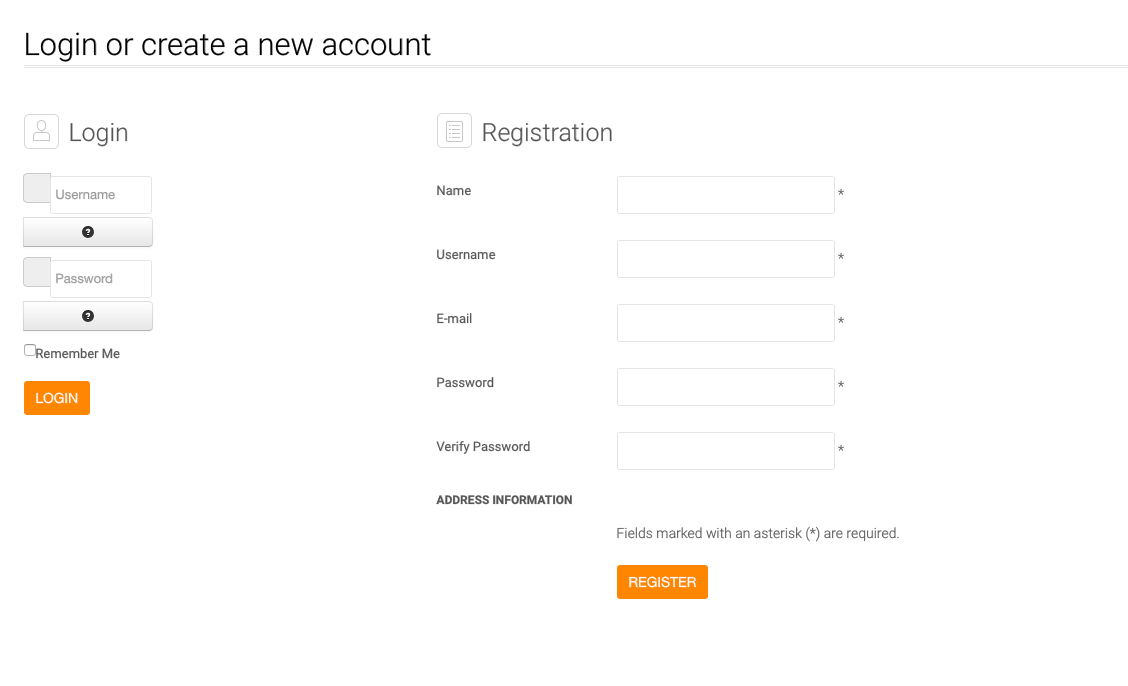
Task: Click the registration Name input field
Action: [x=725, y=195]
